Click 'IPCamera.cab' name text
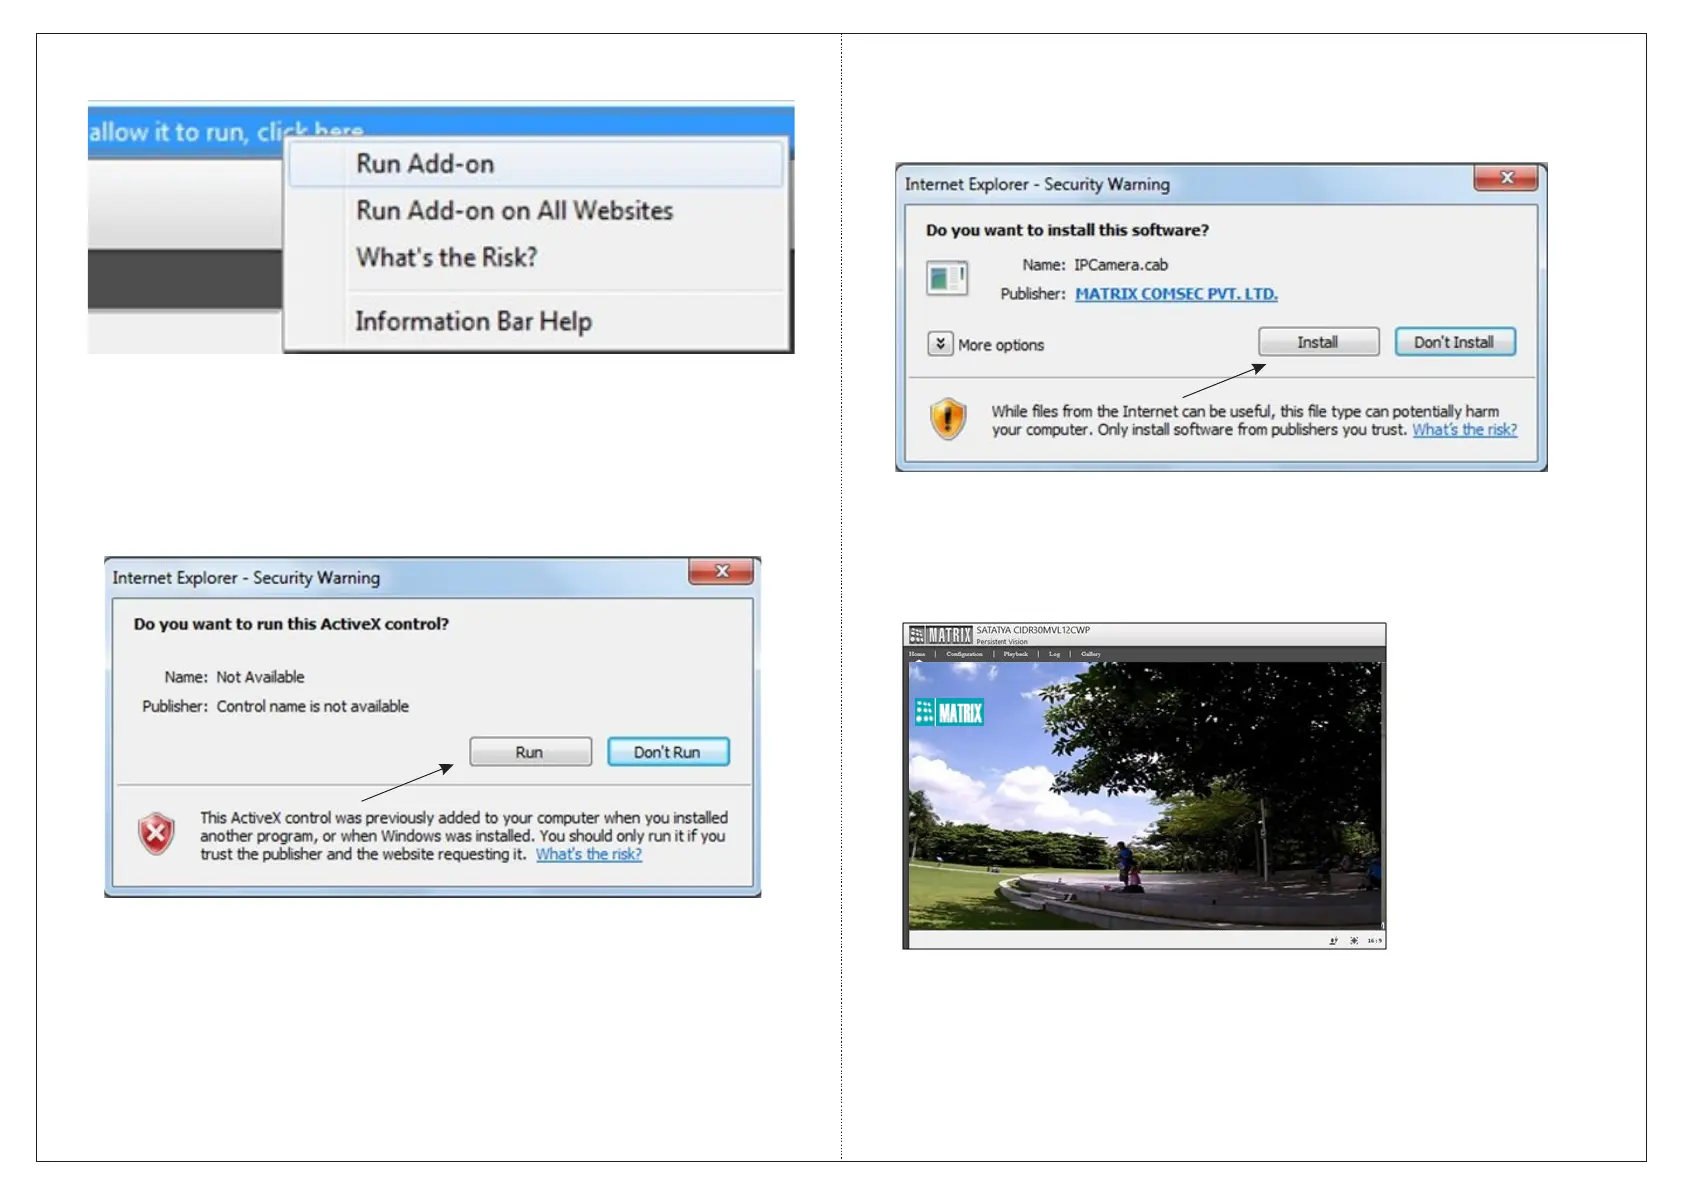This screenshot has height=1191, width=1684. (1121, 265)
